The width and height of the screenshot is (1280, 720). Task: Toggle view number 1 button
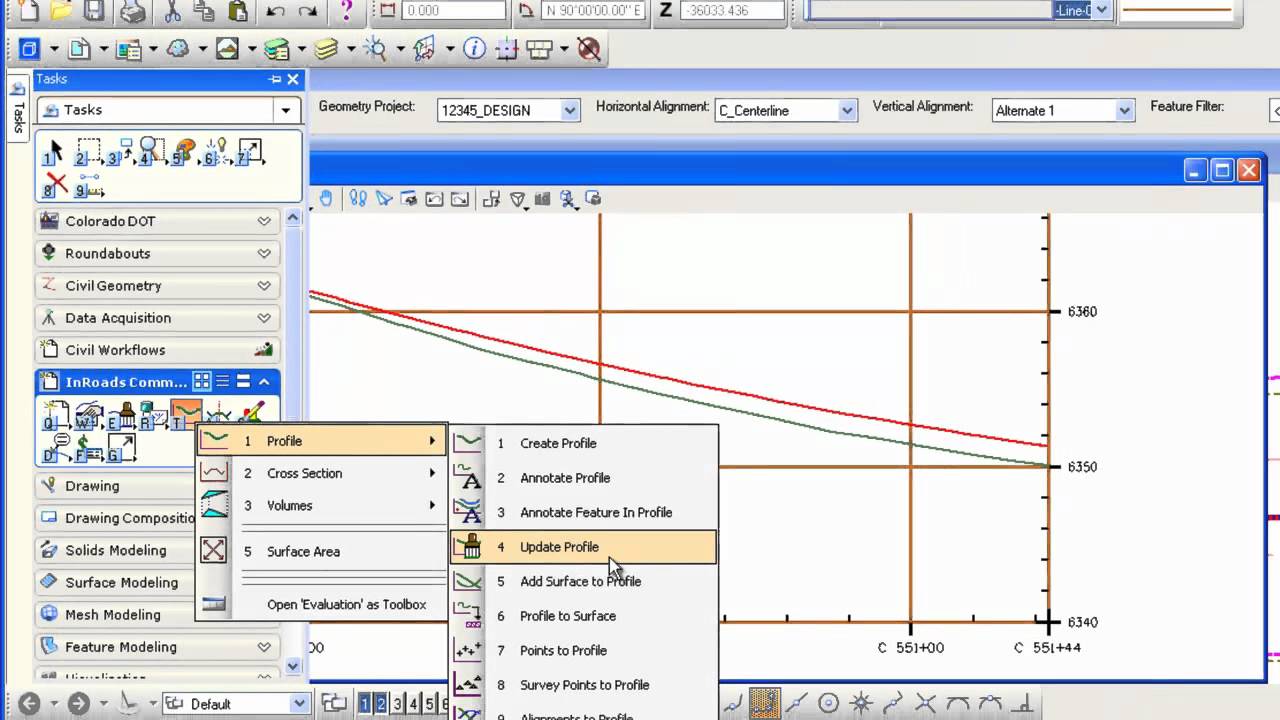pos(365,704)
